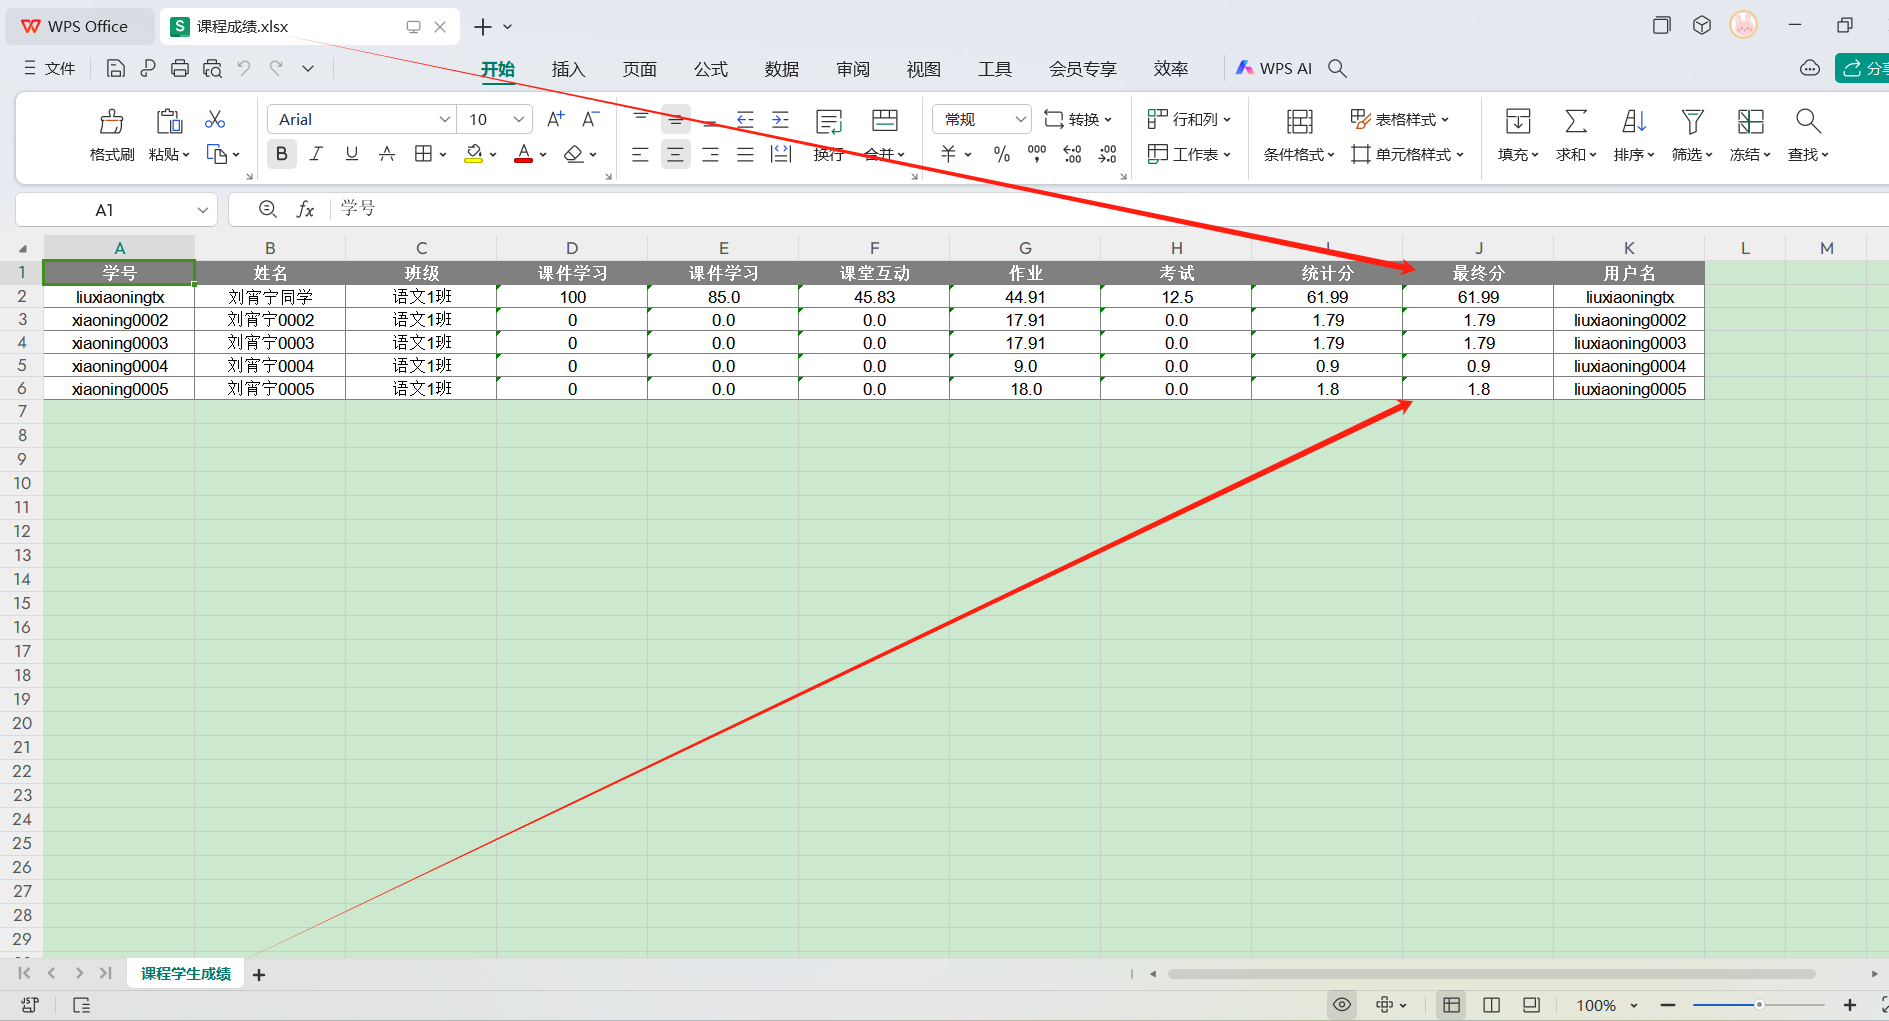Switch to the 插入 (Insert) ribbon tab
The height and width of the screenshot is (1021, 1889).
568,69
